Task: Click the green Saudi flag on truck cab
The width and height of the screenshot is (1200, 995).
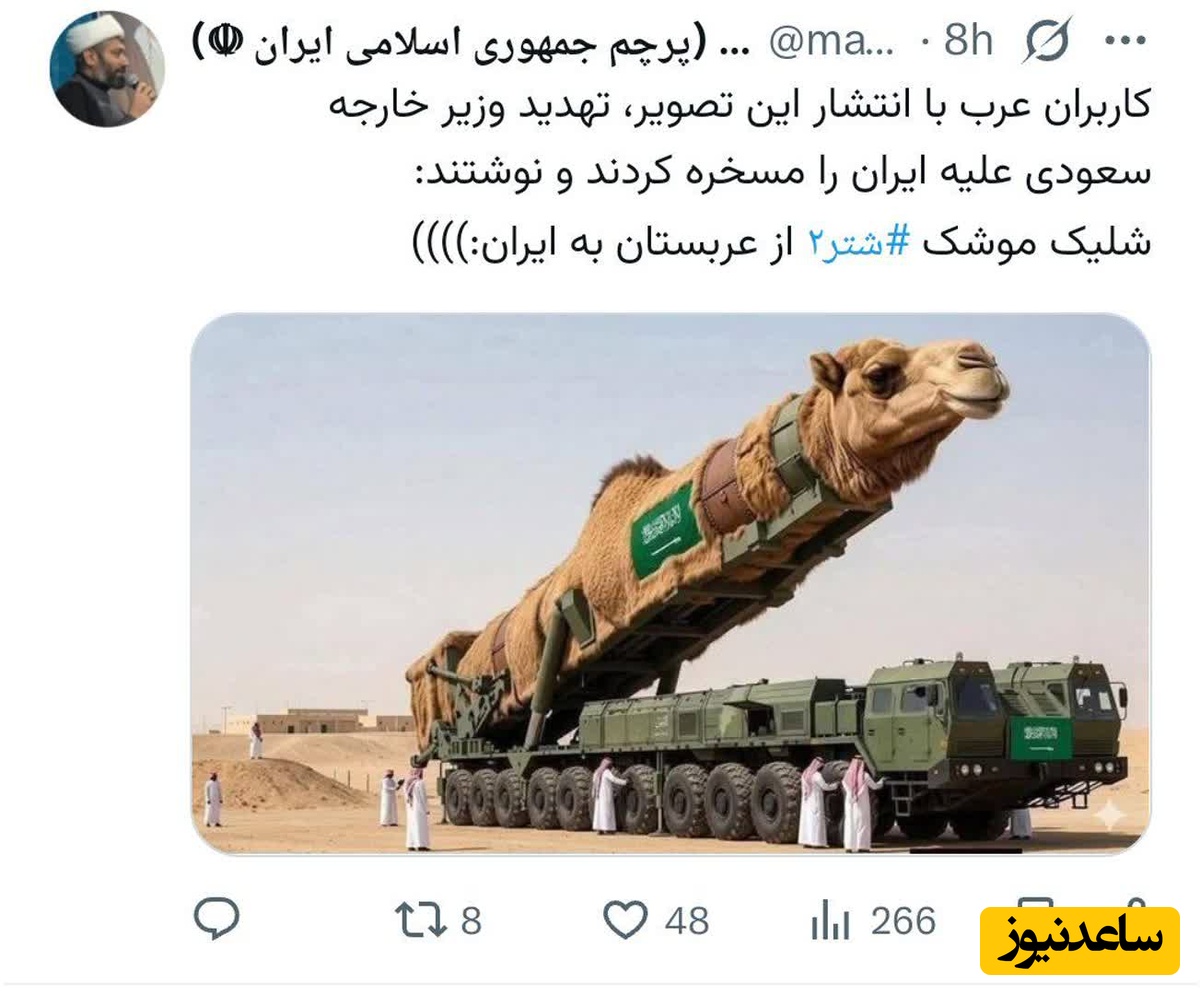Action: pyautogui.click(x=1040, y=736)
